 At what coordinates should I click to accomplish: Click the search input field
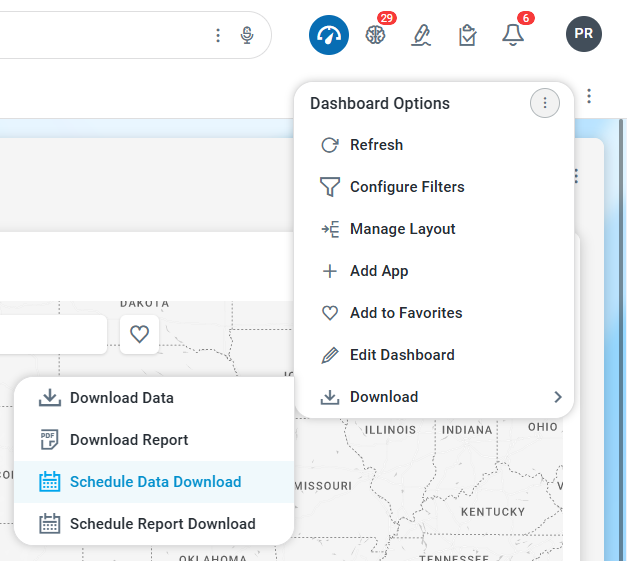pyautogui.click(x=100, y=35)
